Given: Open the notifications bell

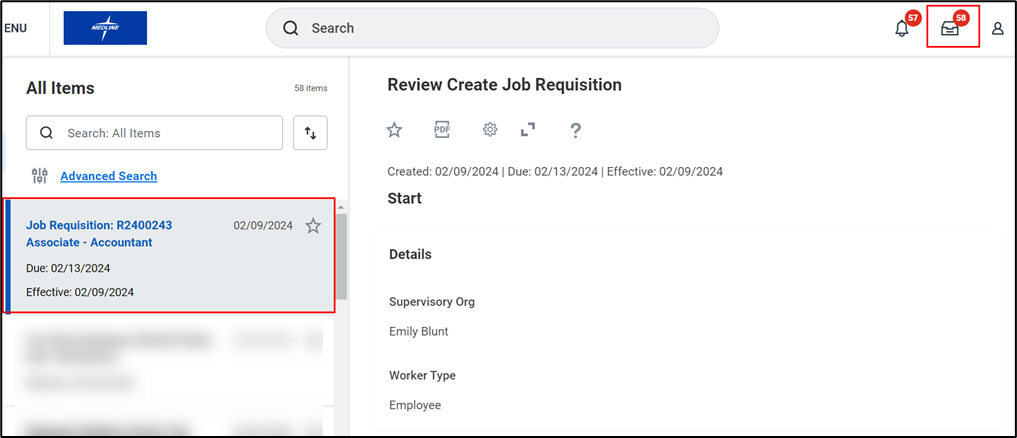Looking at the screenshot, I should click(902, 29).
